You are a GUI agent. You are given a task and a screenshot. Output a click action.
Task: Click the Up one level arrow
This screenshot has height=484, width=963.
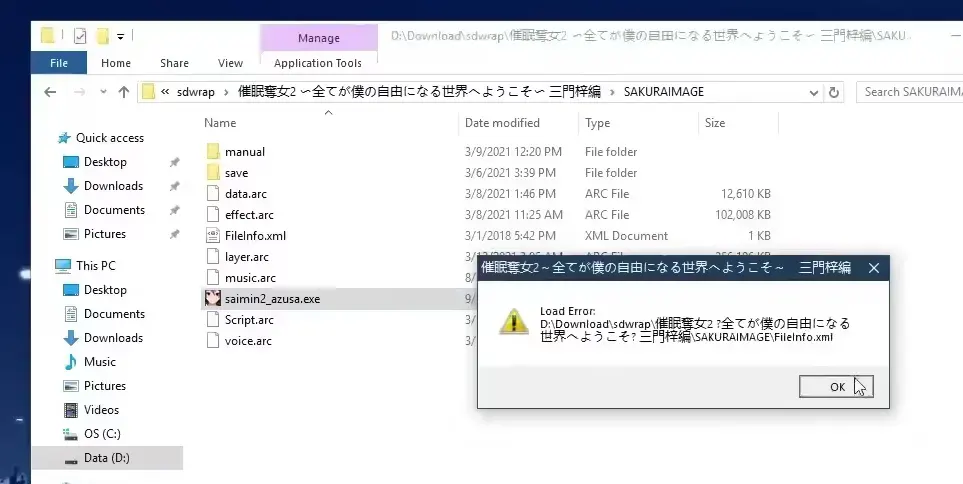coord(123,92)
